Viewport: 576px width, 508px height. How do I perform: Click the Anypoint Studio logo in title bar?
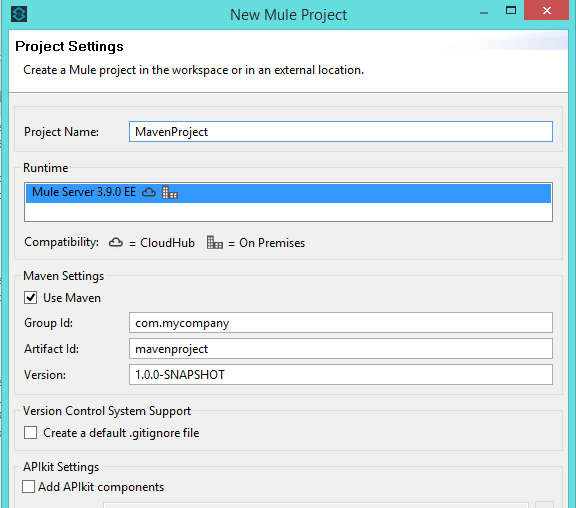[19, 14]
